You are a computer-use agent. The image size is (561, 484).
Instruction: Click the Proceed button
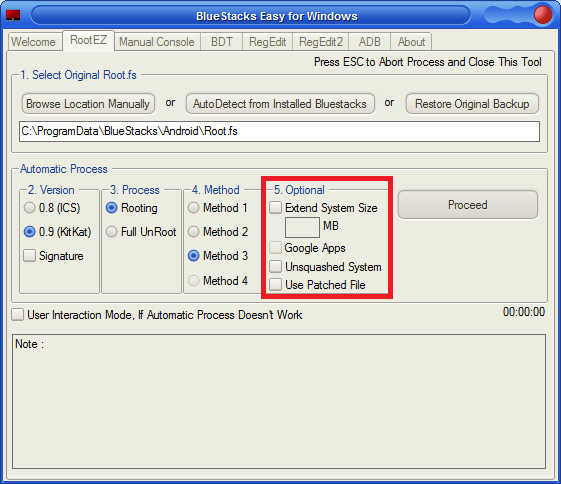[x=468, y=205]
